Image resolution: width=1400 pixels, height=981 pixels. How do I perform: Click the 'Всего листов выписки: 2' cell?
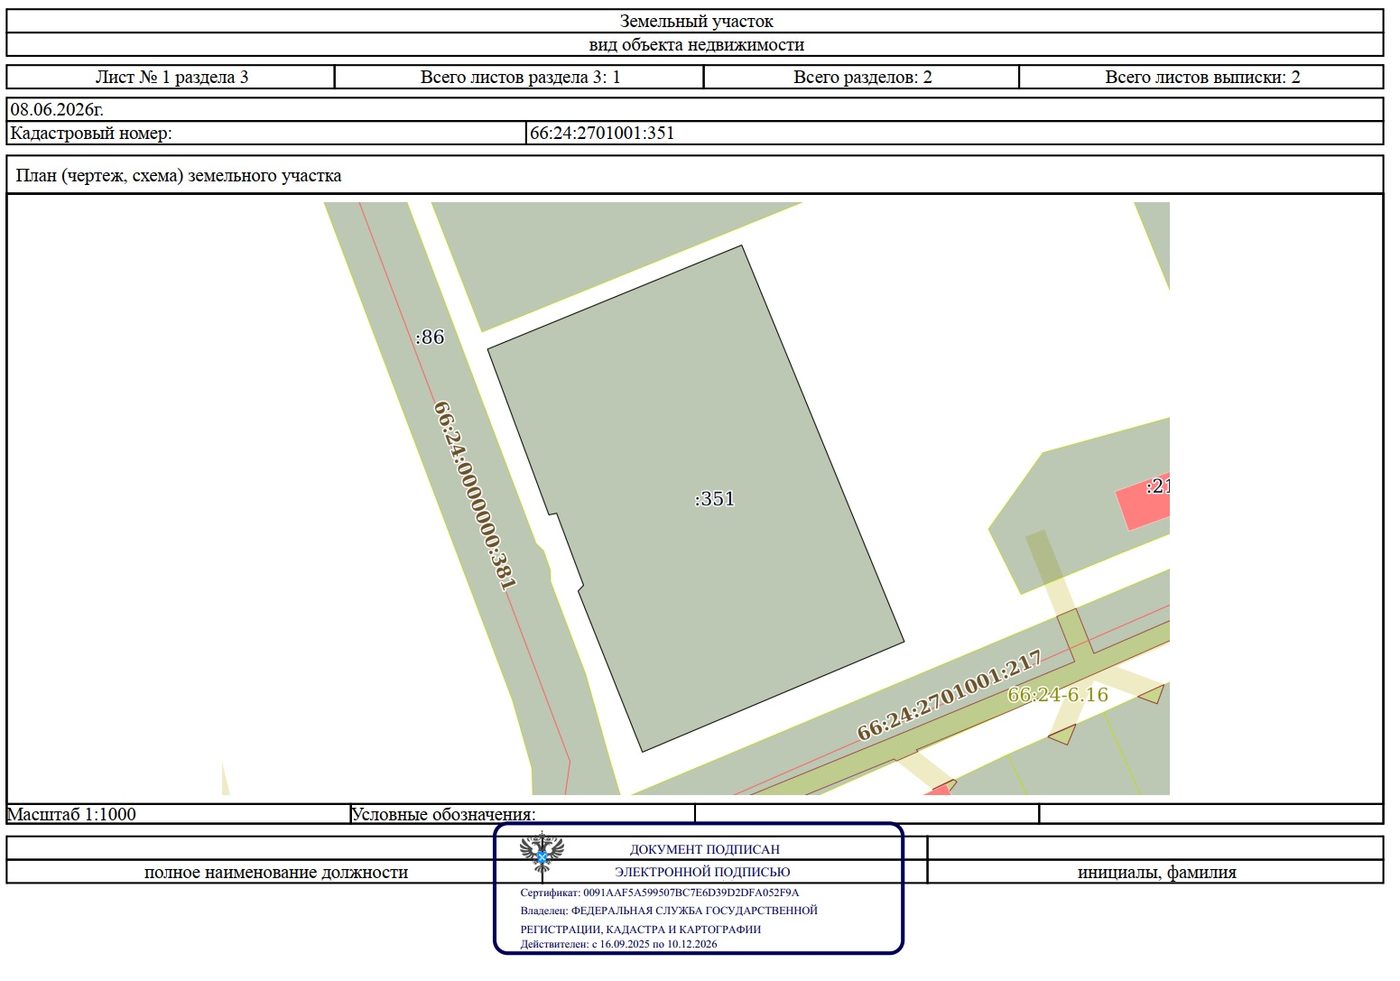[1202, 77]
